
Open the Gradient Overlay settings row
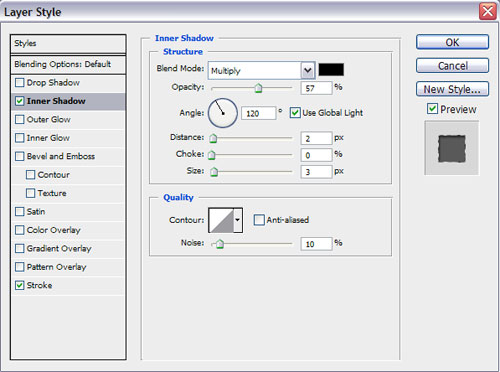(68, 248)
